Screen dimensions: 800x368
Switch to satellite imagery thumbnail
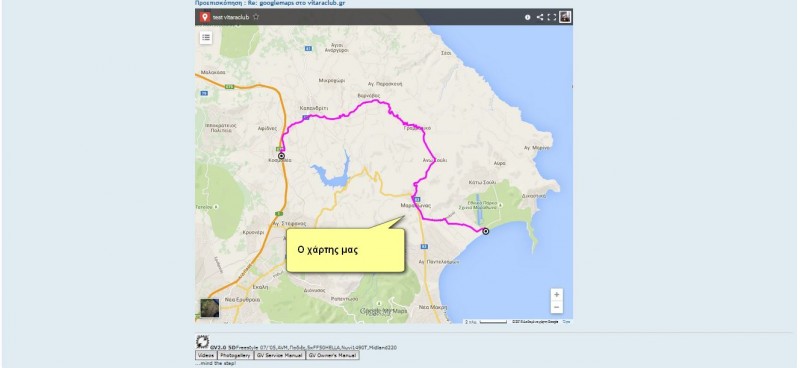coord(209,308)
